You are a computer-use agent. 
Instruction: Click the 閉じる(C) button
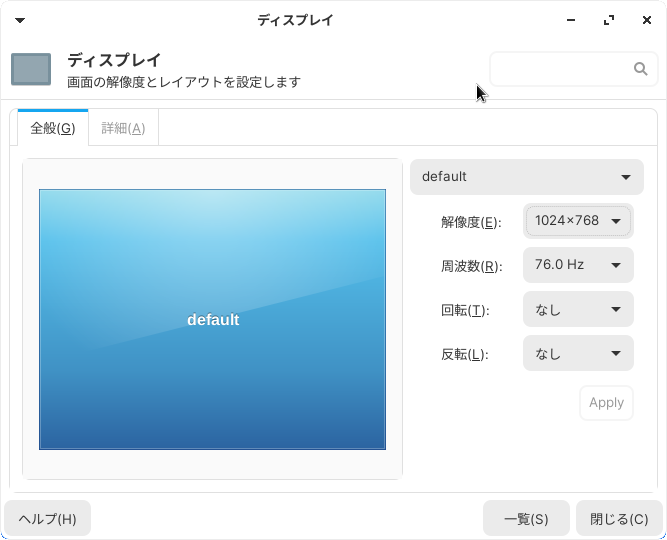coord(619,518)
